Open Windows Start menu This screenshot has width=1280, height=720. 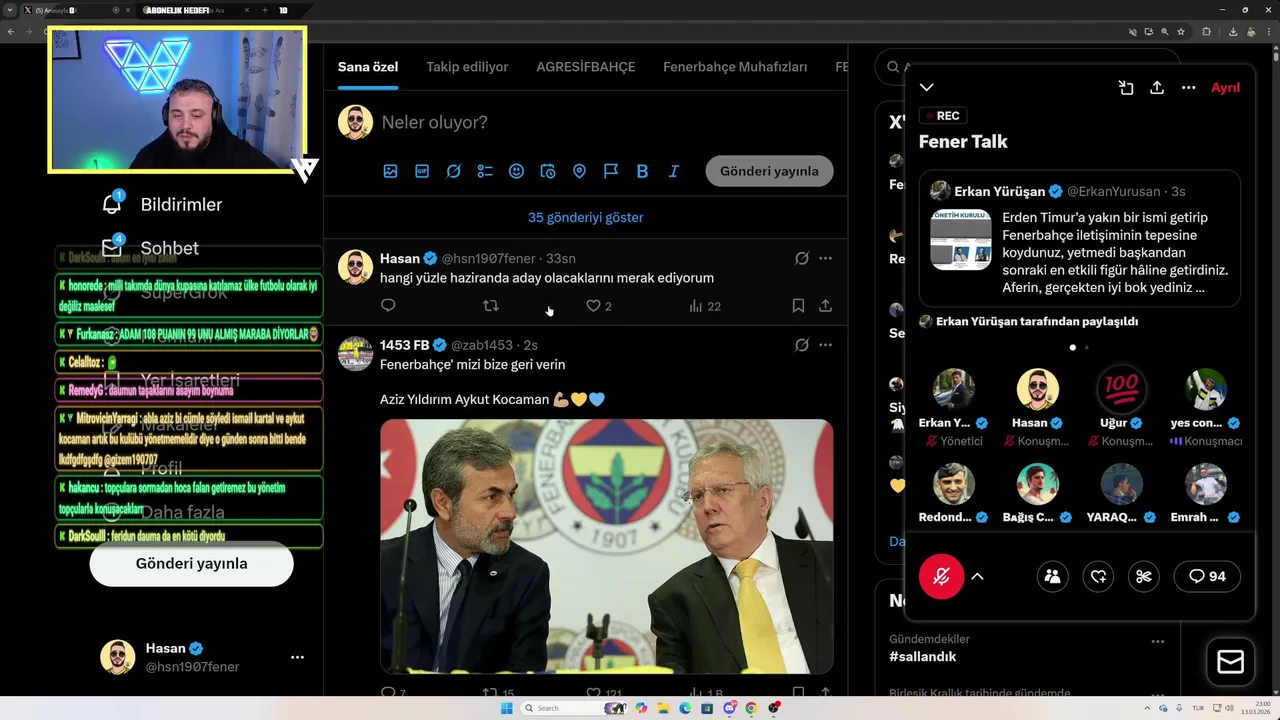506,708
